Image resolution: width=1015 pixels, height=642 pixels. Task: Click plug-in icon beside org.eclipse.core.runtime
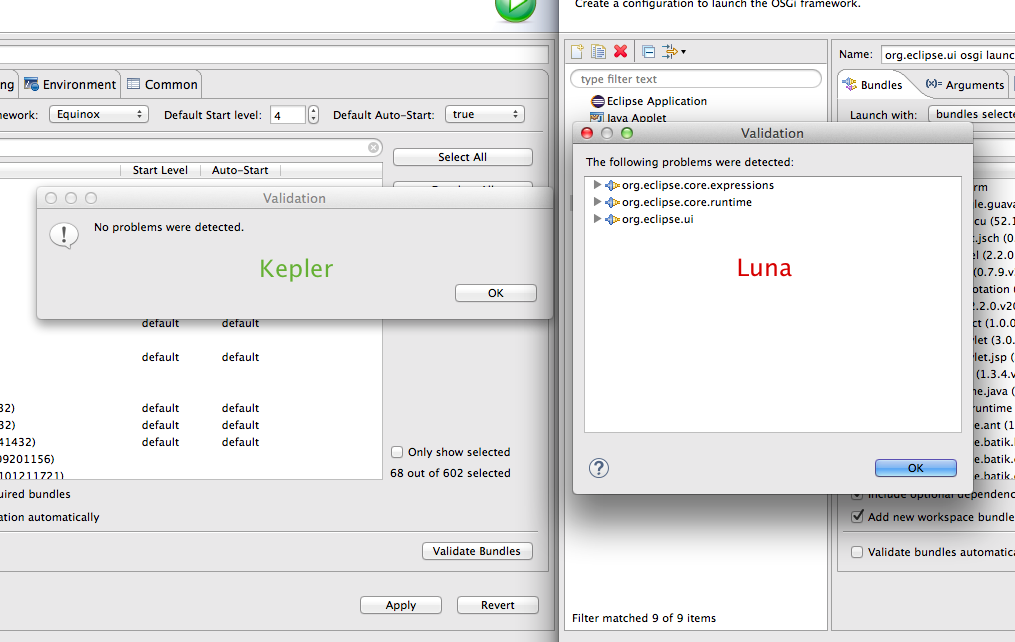(x=612, y=202)
